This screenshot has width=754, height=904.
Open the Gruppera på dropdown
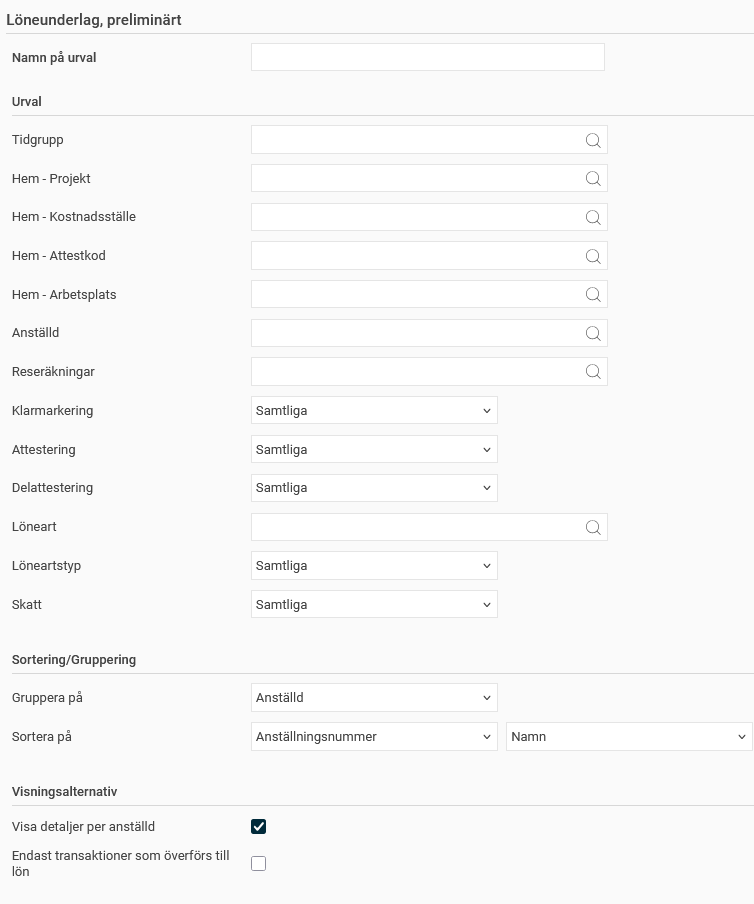coord(374,698)
